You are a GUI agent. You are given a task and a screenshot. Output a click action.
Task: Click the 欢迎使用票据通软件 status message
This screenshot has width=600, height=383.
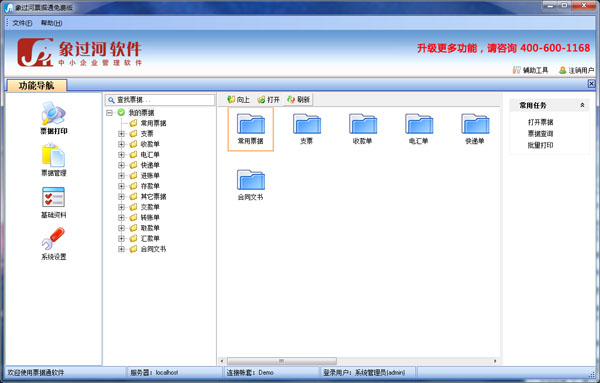click(x=36, y=372)
